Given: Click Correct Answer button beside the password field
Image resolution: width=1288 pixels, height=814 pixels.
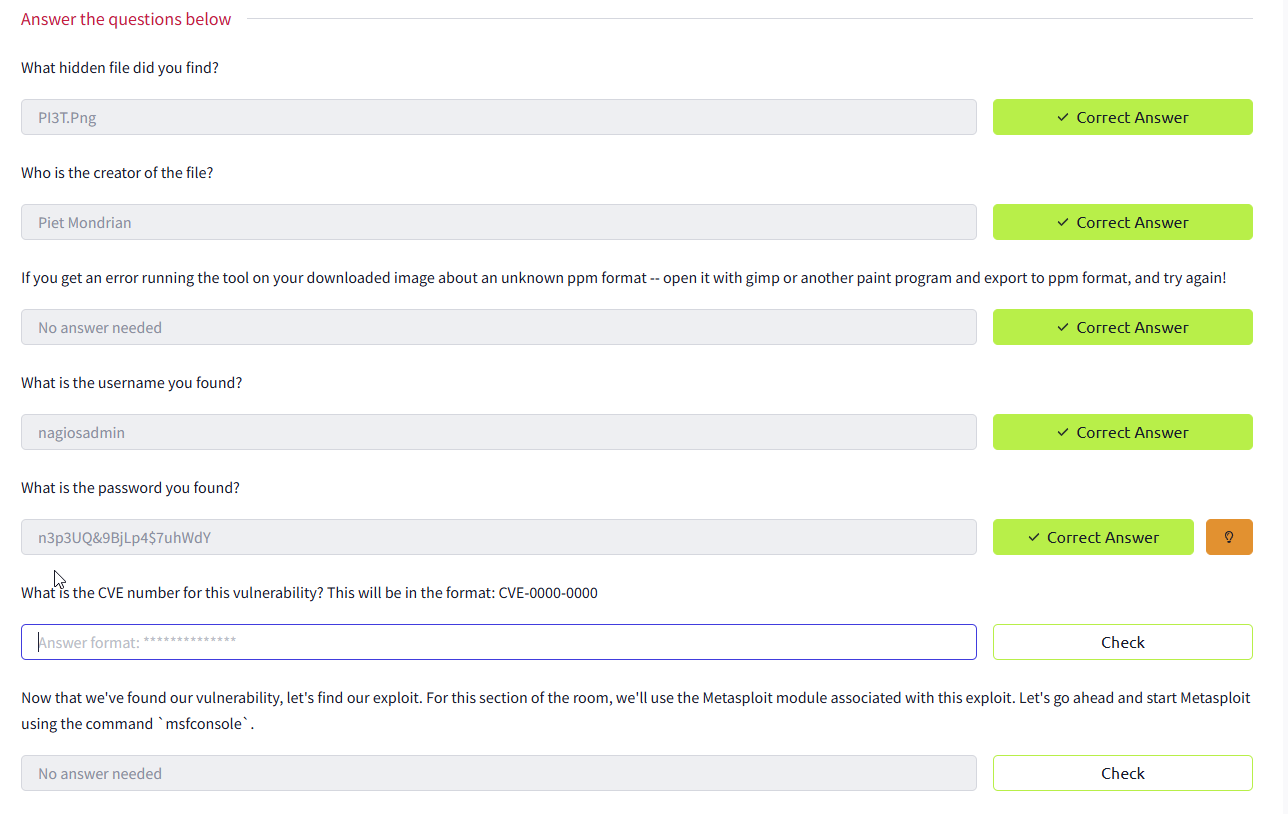Looking at the screenshot, I should (x=1092, y=537).
